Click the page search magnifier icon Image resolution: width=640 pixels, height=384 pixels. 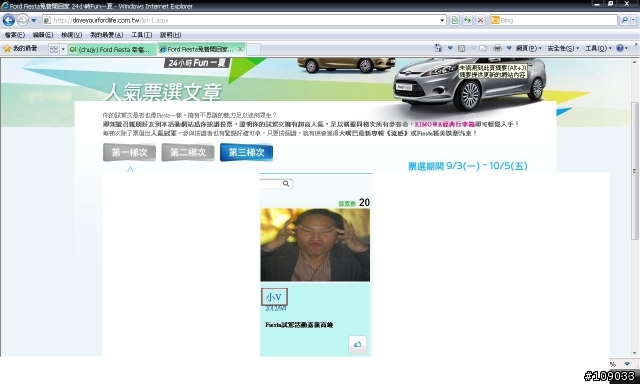(286, 184)
